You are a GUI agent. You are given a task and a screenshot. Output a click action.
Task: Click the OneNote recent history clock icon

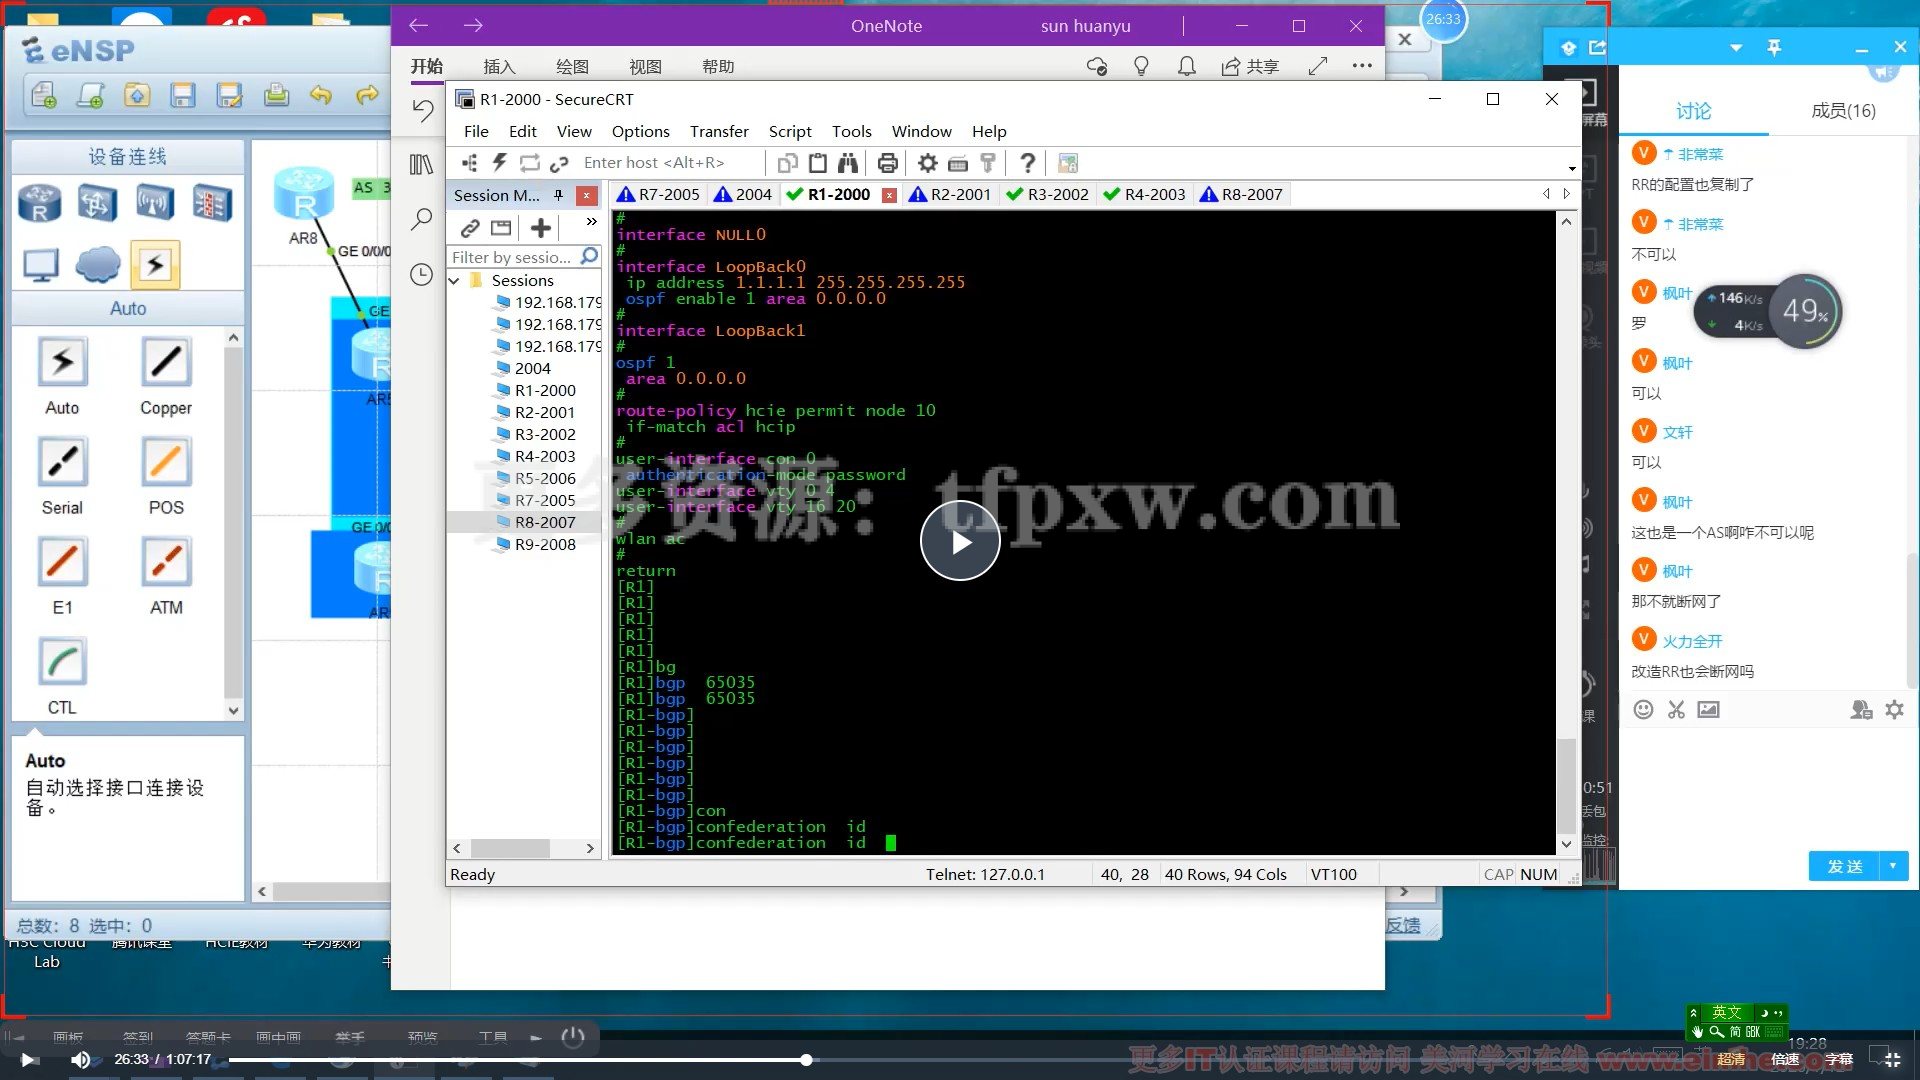[422, 274]
